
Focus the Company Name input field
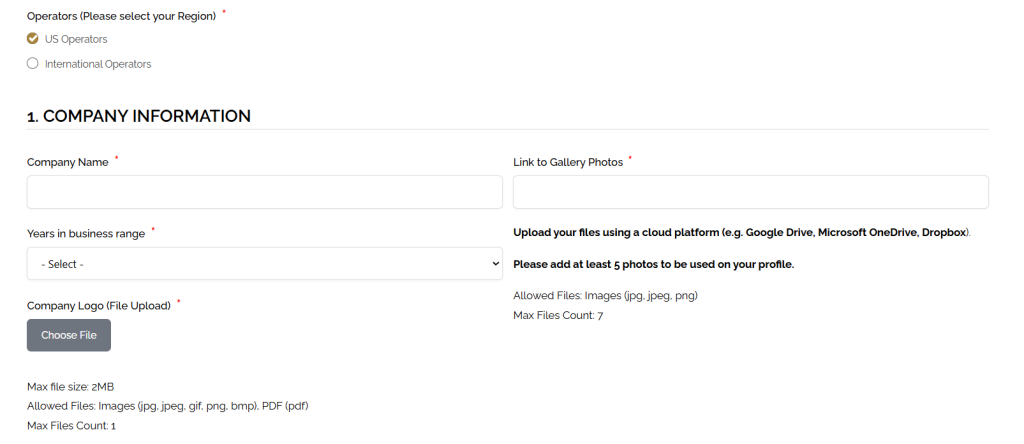click(x=264, y=192)
